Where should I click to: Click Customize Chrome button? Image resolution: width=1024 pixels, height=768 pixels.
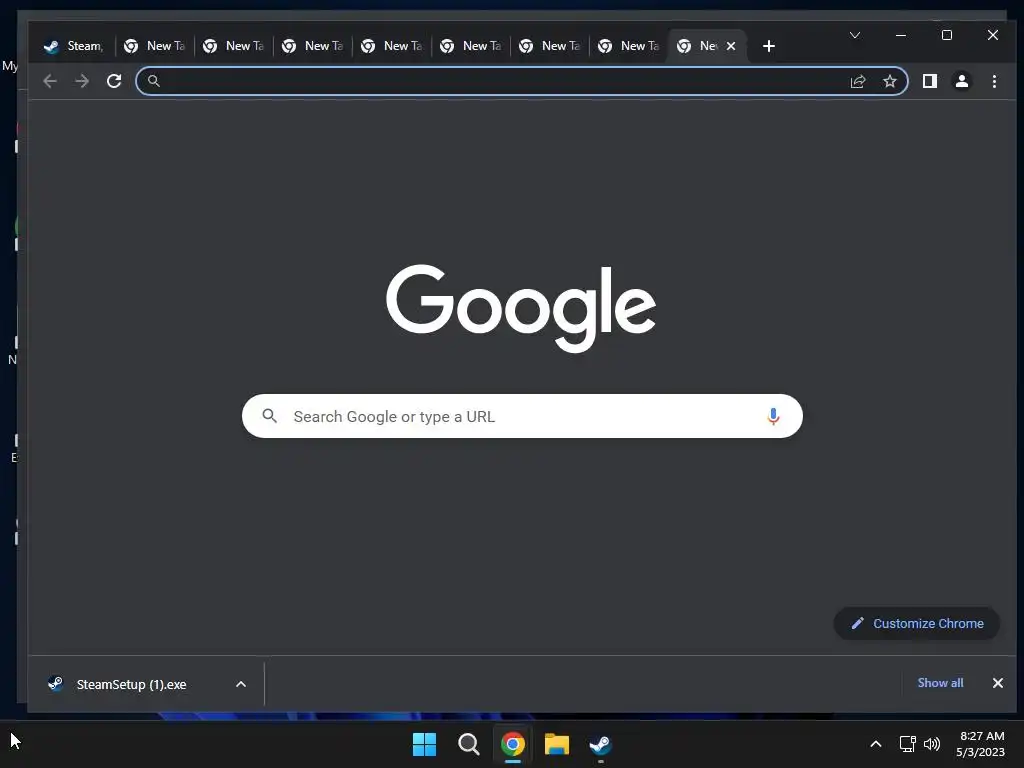[x=916, y=623]
